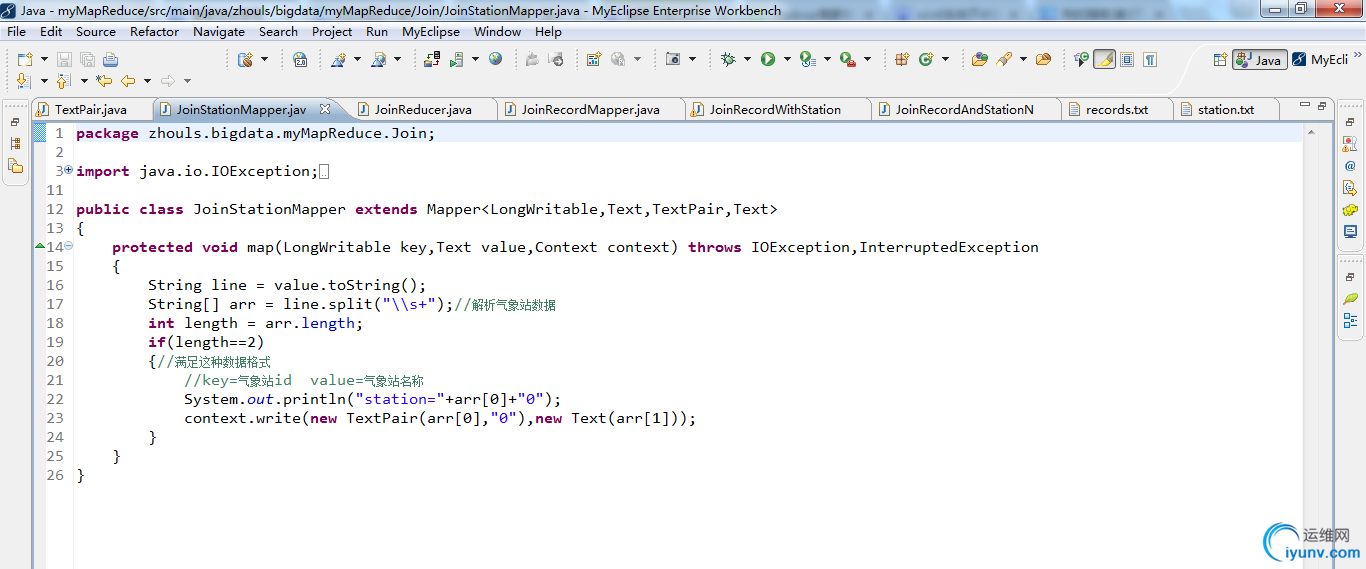The height and width of the screenshot is (569, 1366).
Task: Collapse the map method at line 14
Action: [x=69, y=246]
